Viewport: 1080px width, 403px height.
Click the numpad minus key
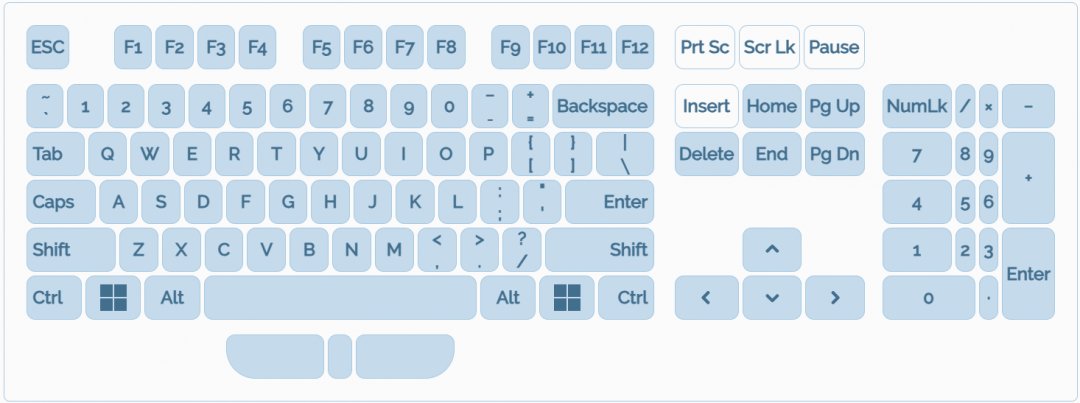[x=1028, y=106]
